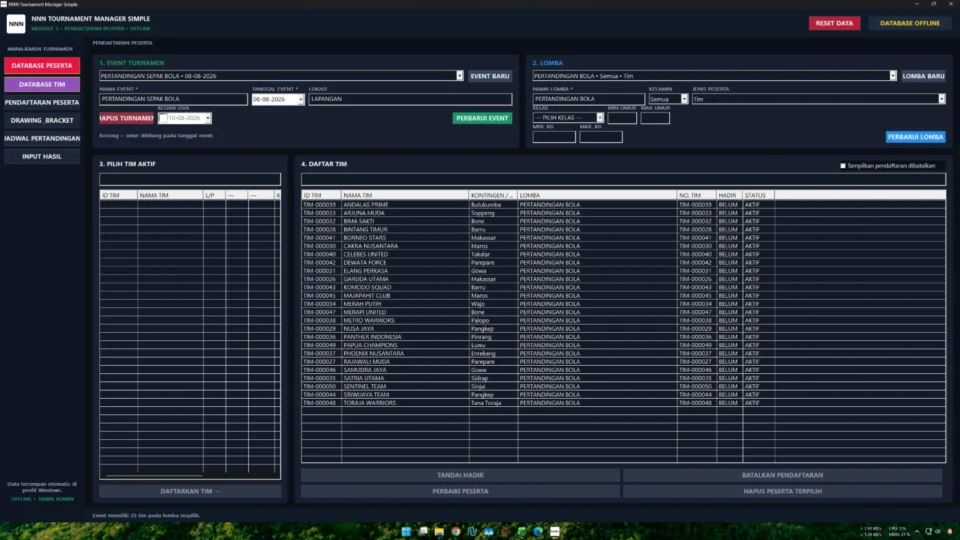The image size is (960, 540).
Task: Sort by Kontingen column header
Action: 493,195
